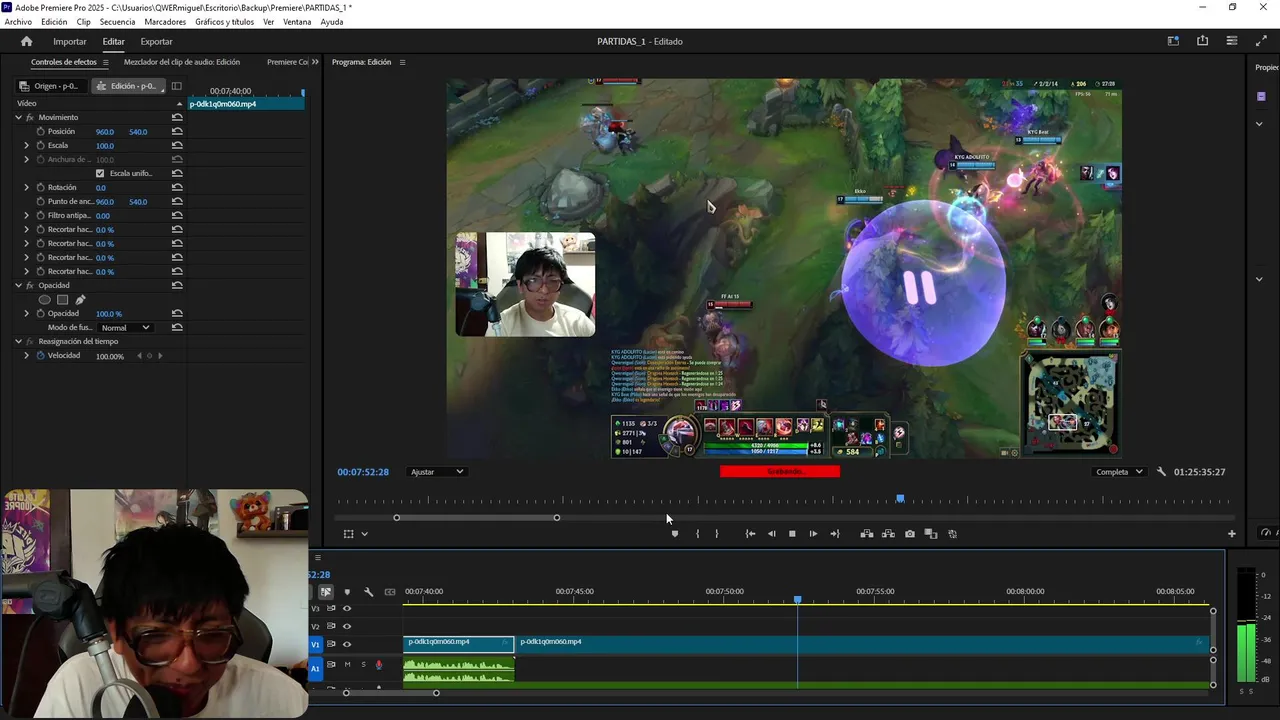Reset the Modo de fusión parameter
The width and height of the screenshot is (1280, 720).
(x=177, y=327)
